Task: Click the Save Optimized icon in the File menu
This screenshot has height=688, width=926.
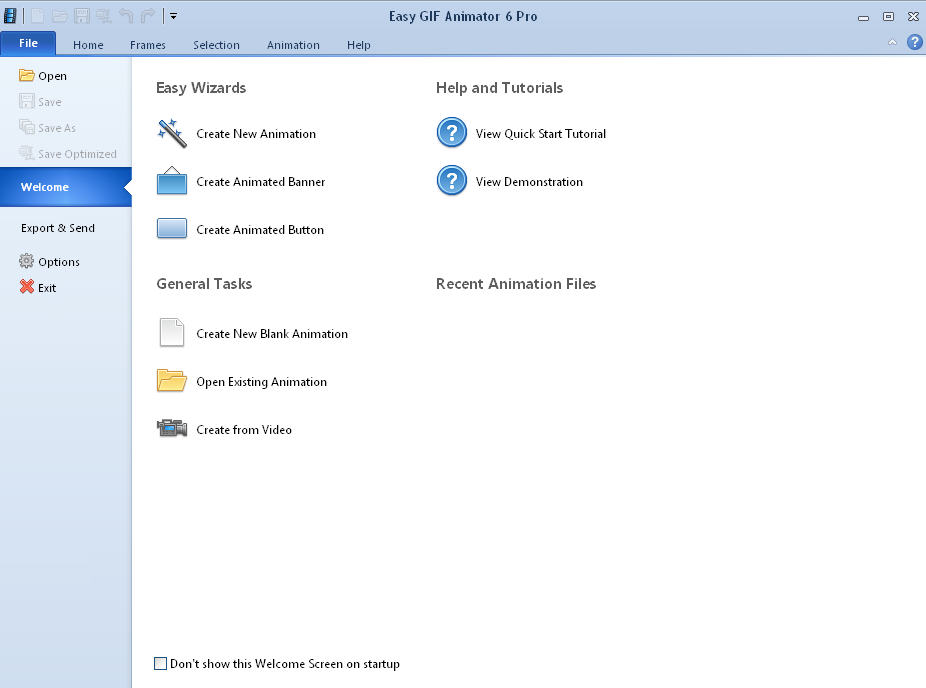Action: 27,153
